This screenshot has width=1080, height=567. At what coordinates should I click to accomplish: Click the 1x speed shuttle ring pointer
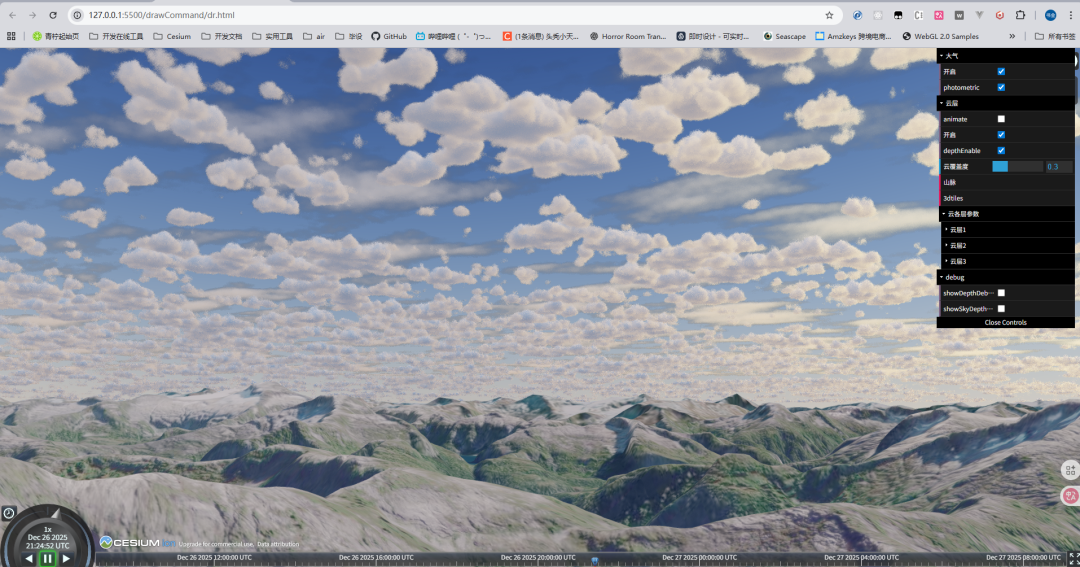[x=55, y=515]
